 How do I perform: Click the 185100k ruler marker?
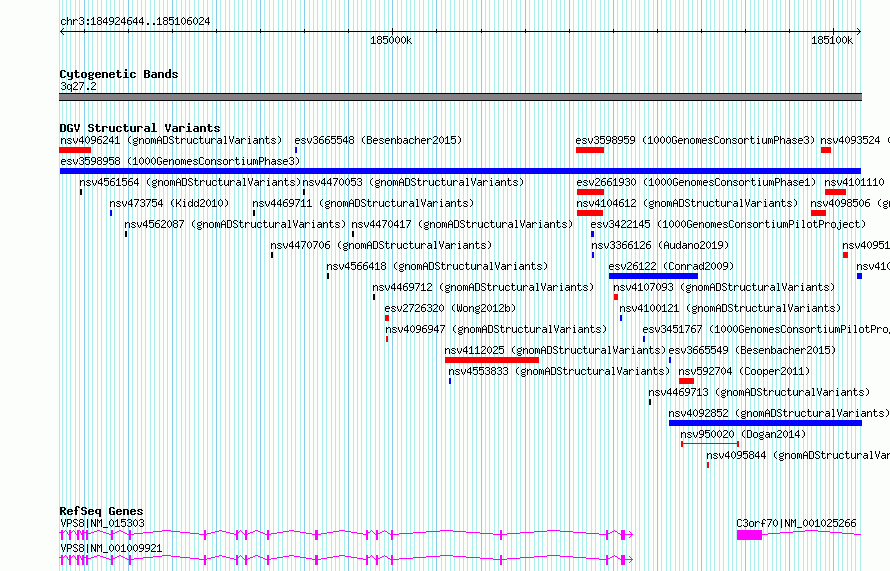pyautogui.click(x=832, y=40)
